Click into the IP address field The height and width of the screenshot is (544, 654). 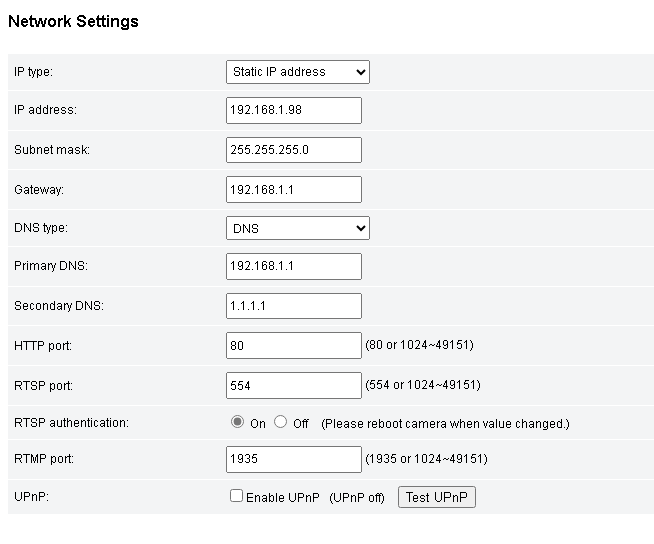click(x=294, y=110)
